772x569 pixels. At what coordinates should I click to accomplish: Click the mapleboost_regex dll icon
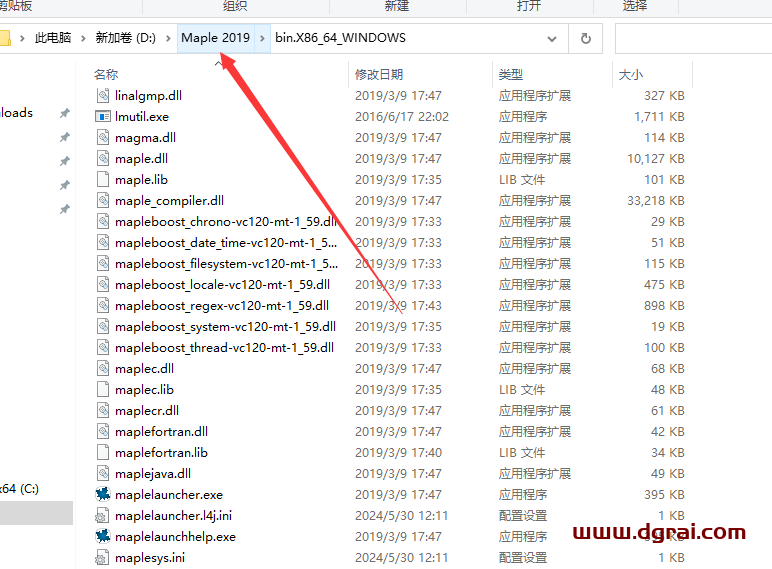103,306
